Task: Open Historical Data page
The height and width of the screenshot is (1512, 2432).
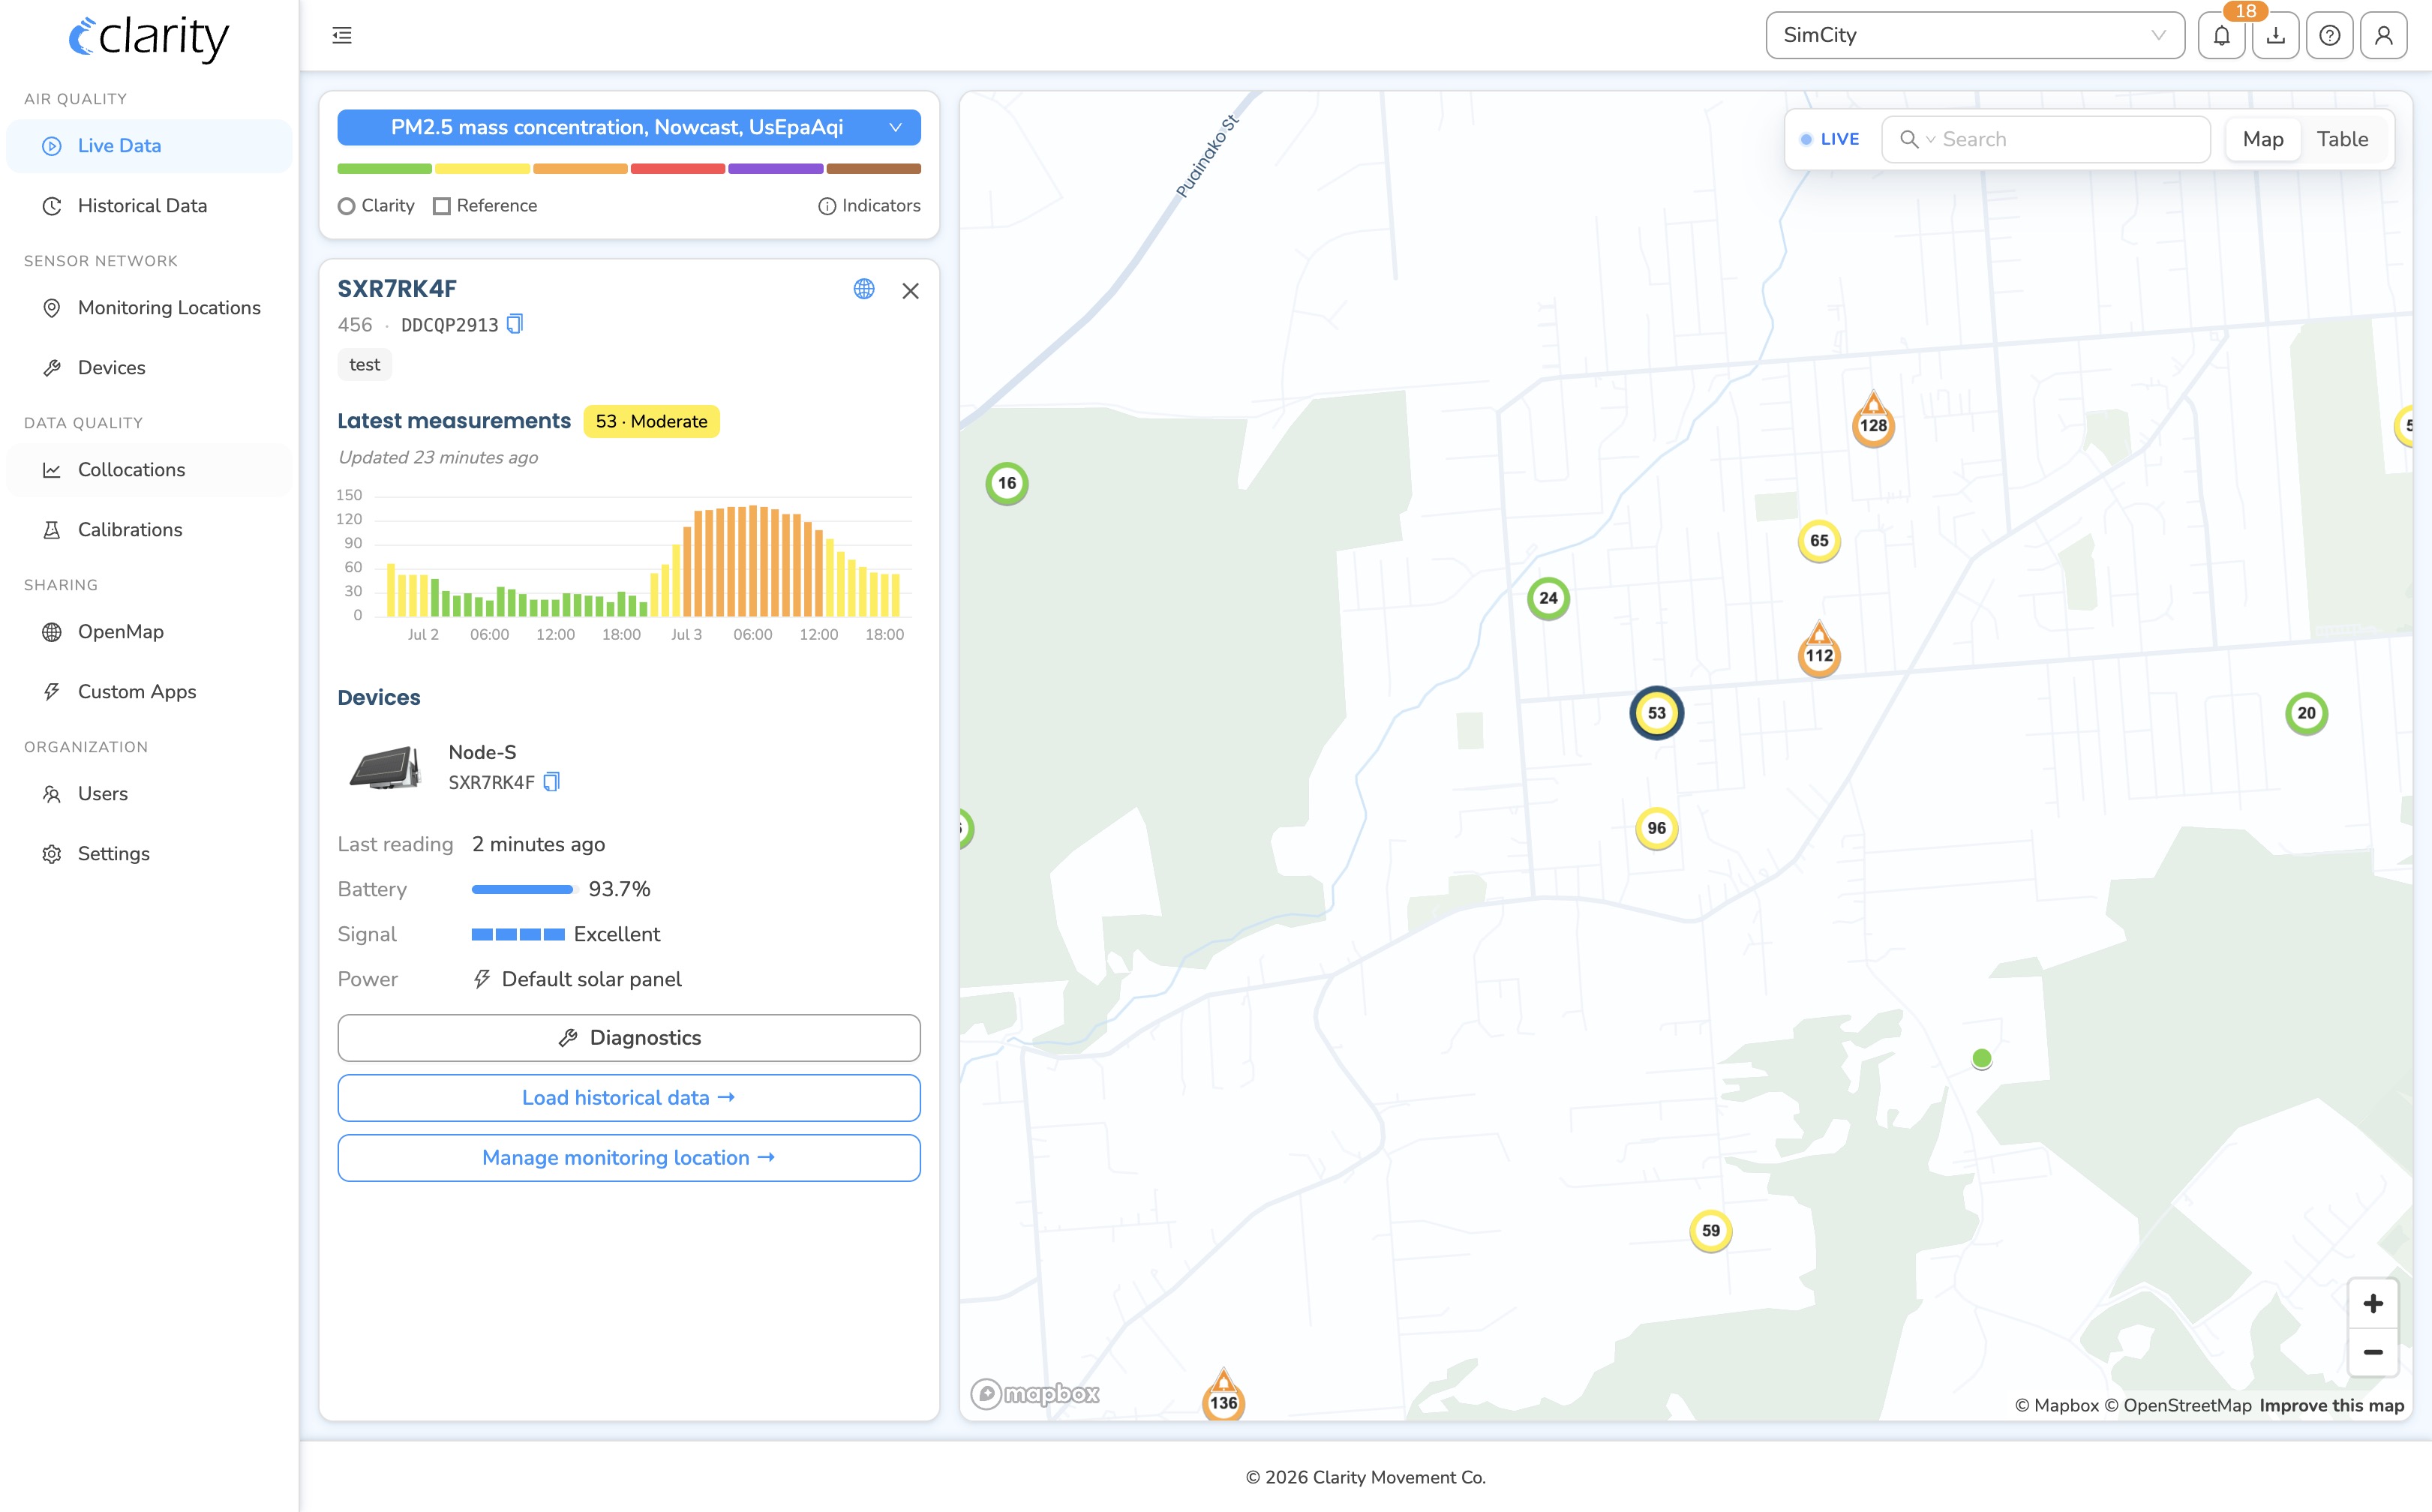Action: click(x=149, y=206)
